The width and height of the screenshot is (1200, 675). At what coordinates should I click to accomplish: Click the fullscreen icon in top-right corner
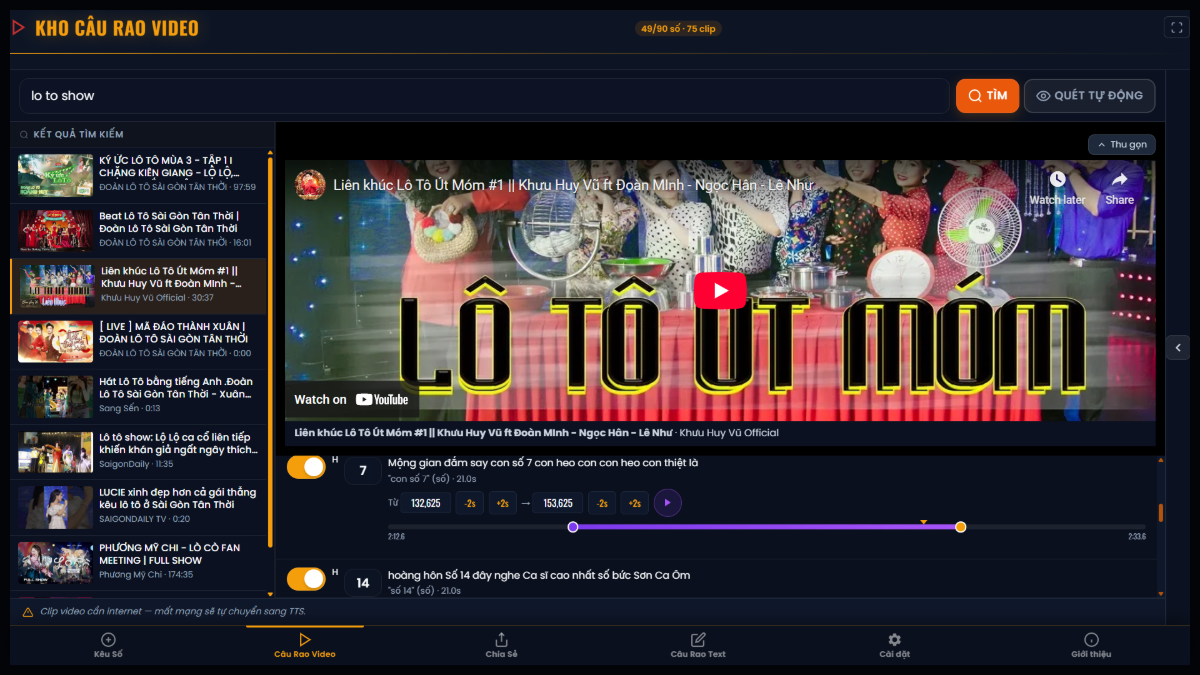point(1176,27)
